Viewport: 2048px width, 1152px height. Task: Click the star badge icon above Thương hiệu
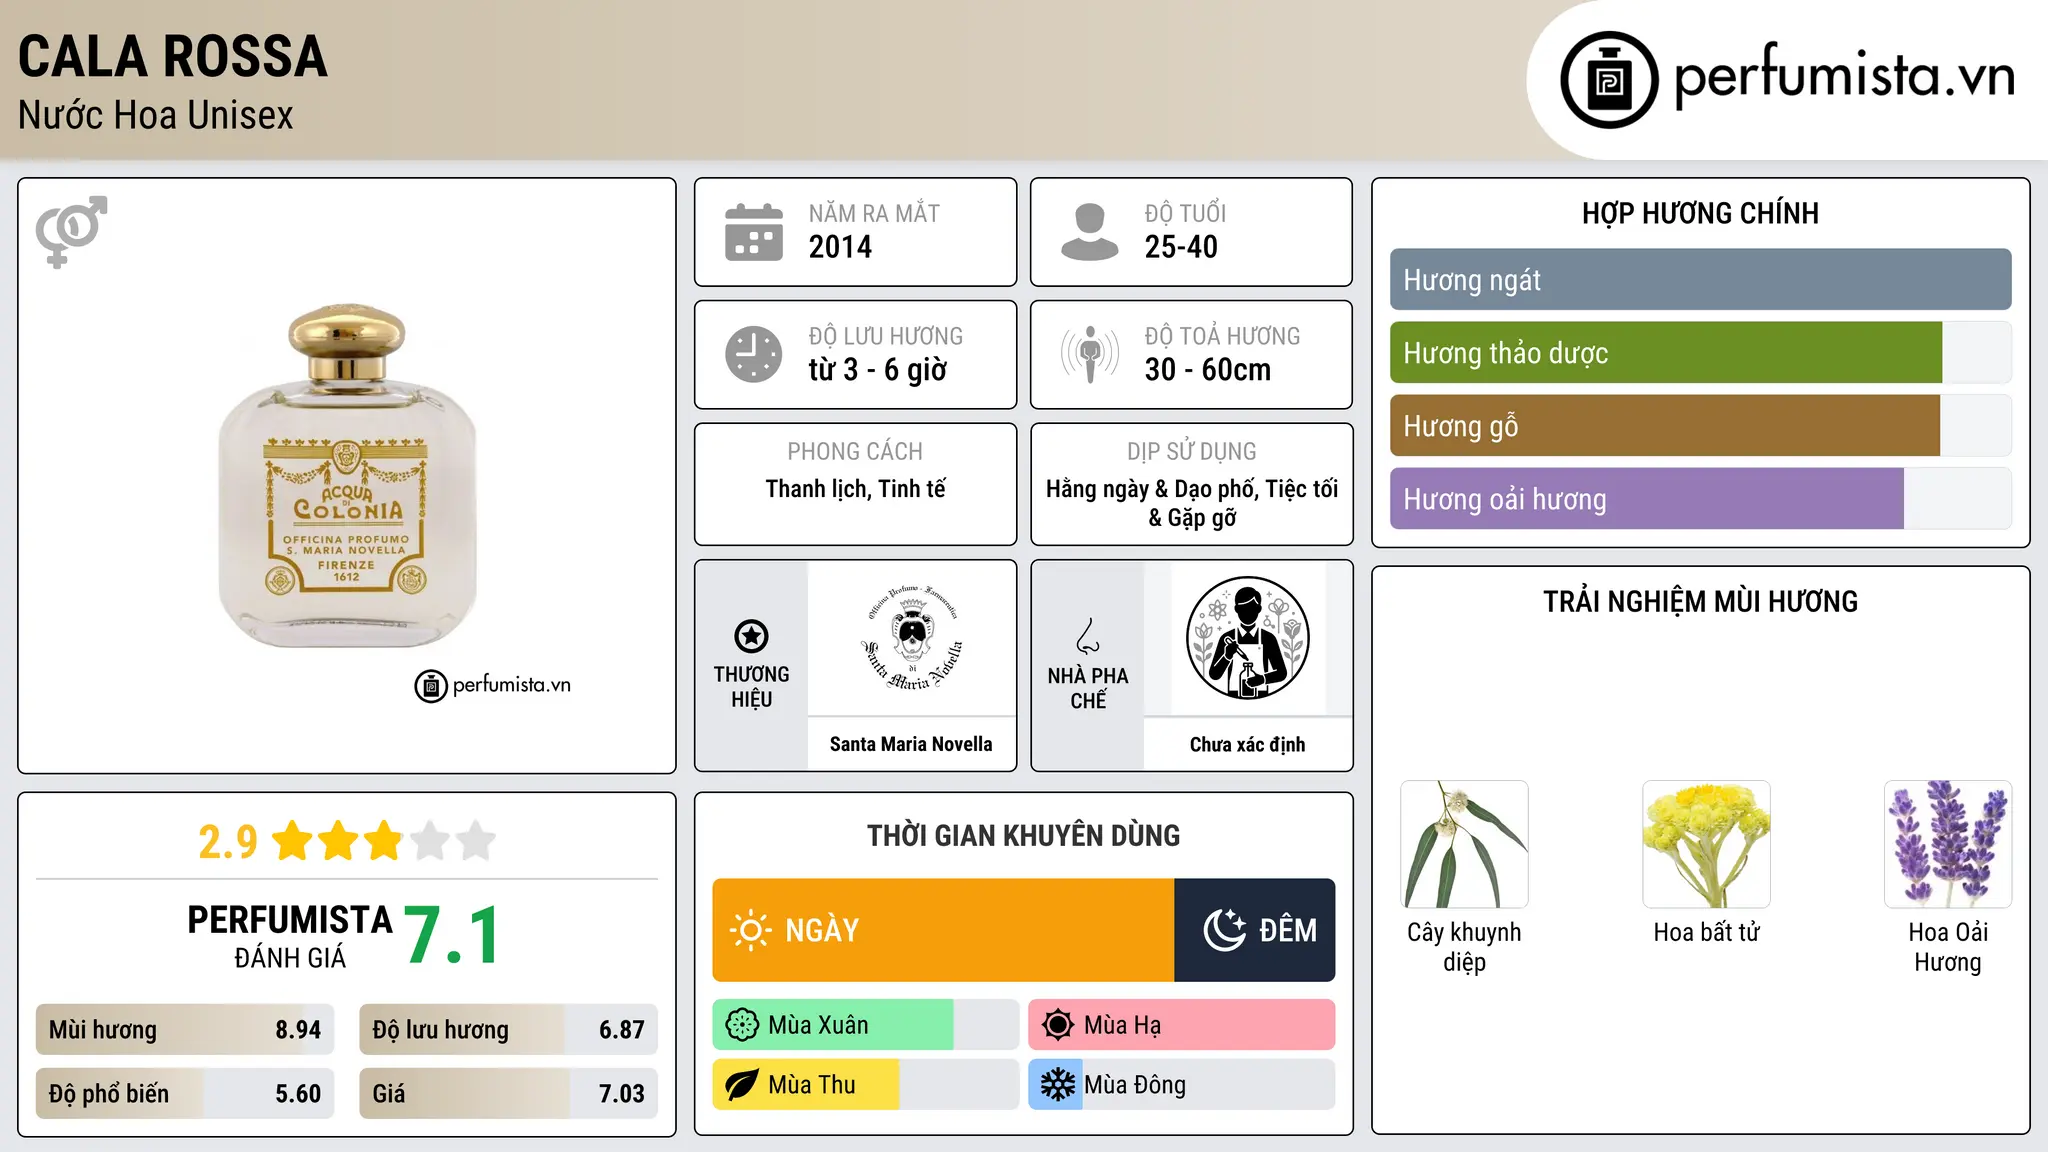click(x=751, y=636)
